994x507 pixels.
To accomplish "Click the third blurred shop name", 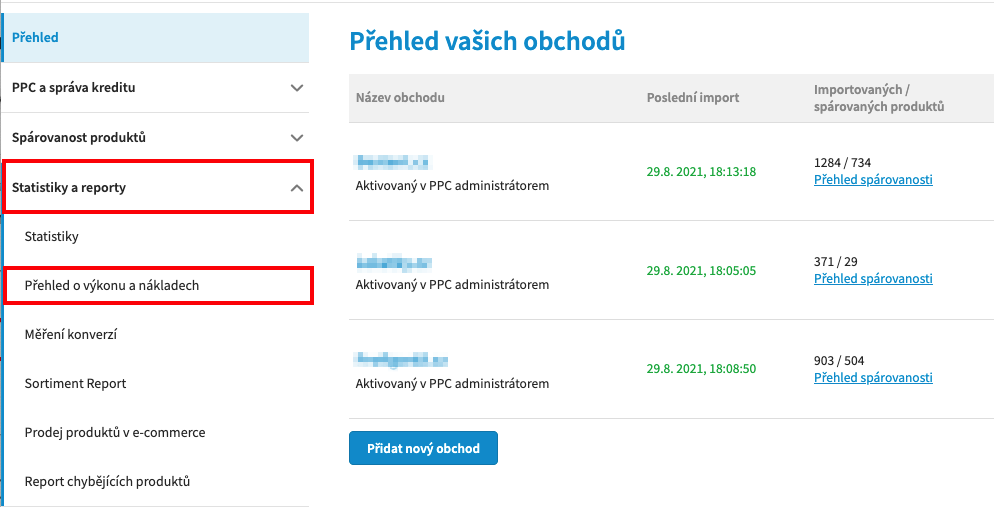I will pyautogui.click(x=401, y=360).
